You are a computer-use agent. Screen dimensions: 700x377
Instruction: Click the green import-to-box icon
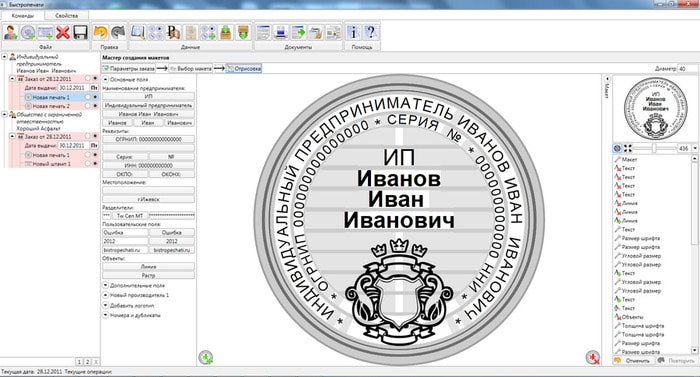coord(226,33)
